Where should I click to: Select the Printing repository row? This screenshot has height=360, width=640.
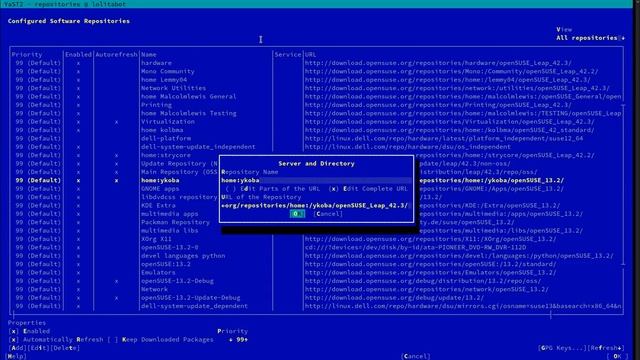pos(316,104)
